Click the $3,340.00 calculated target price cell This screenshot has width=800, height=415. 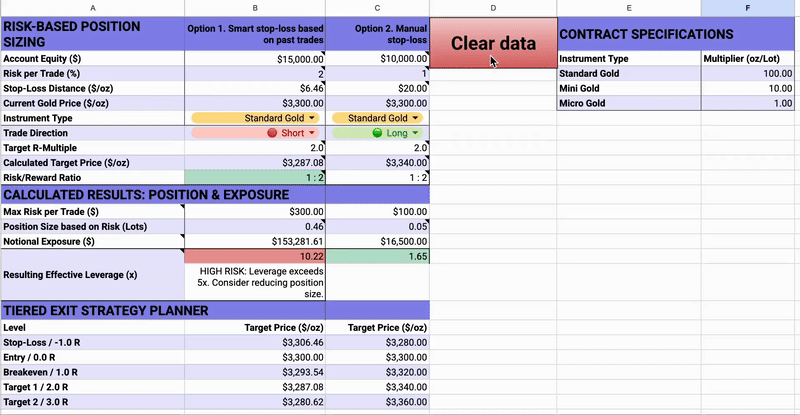pyautogui.click(x=377, y=163)
